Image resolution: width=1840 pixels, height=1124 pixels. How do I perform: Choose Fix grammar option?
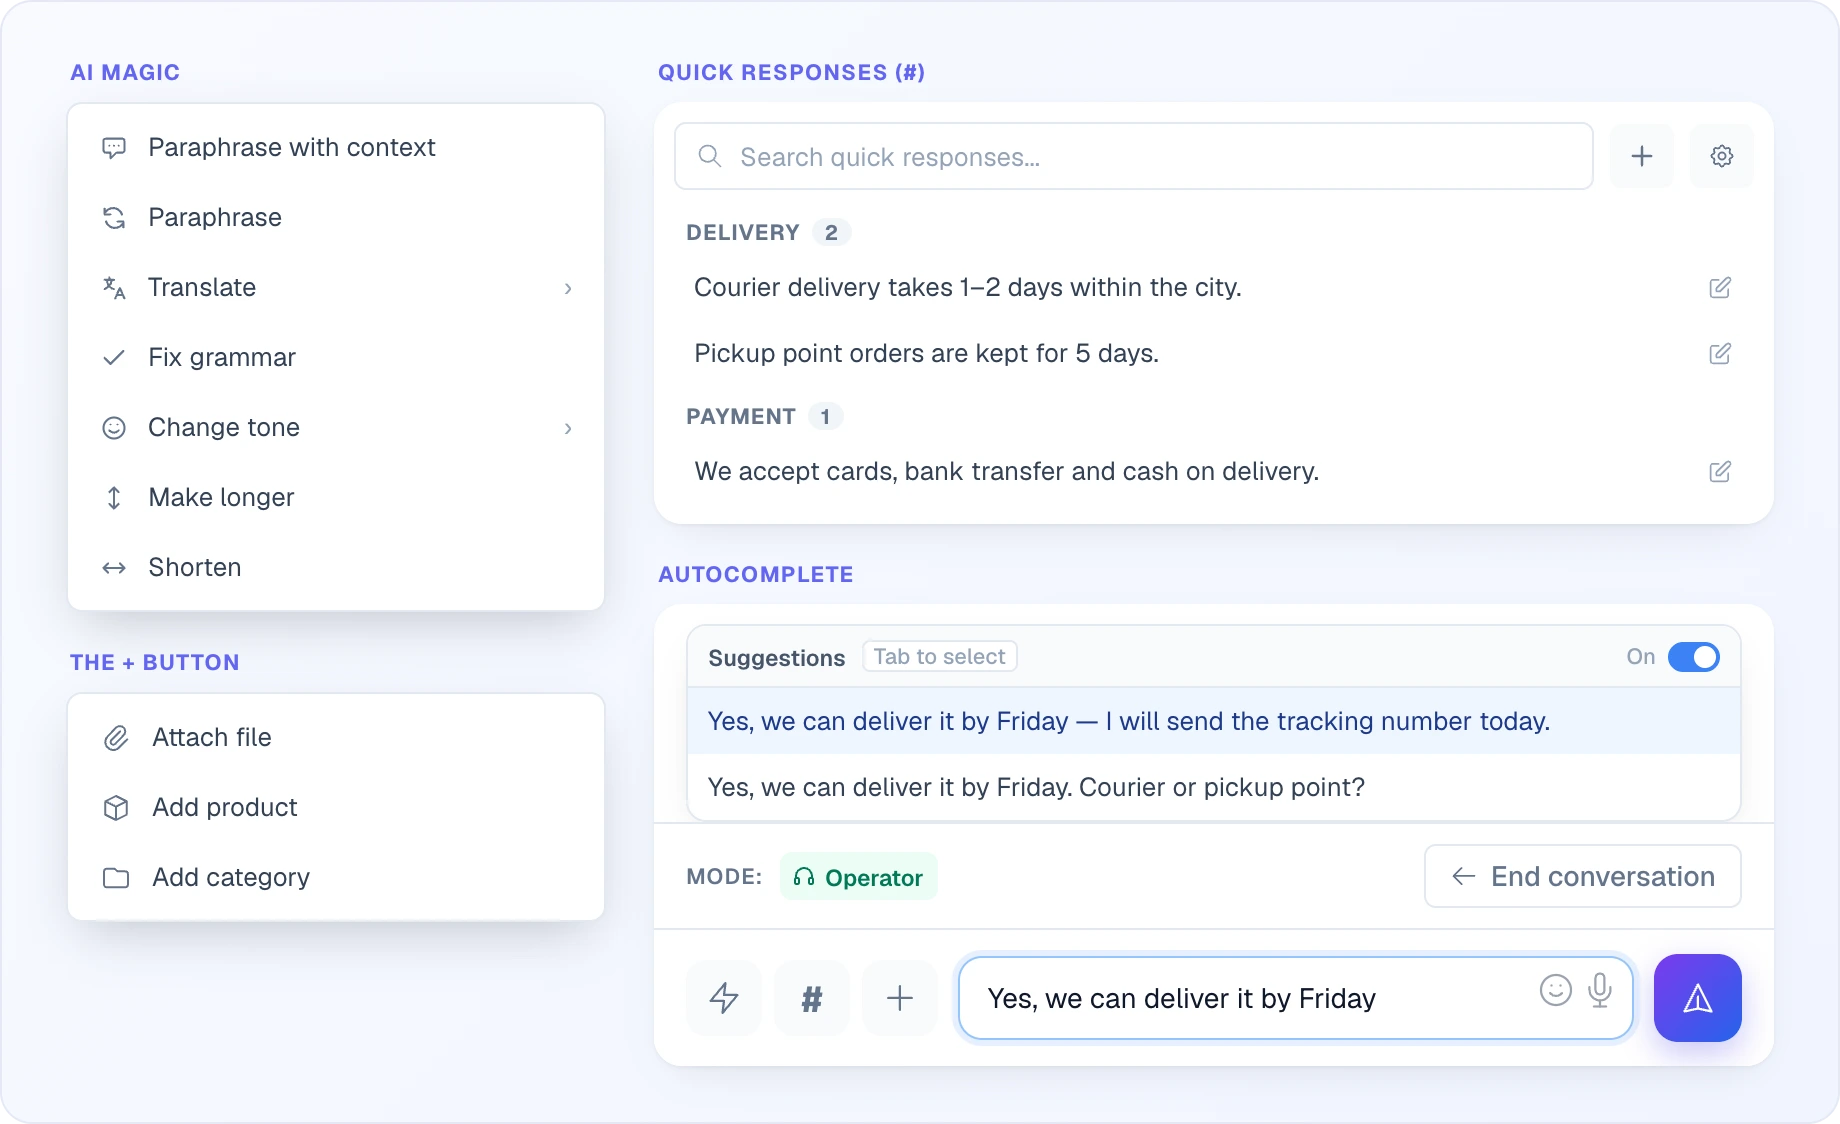336,358
